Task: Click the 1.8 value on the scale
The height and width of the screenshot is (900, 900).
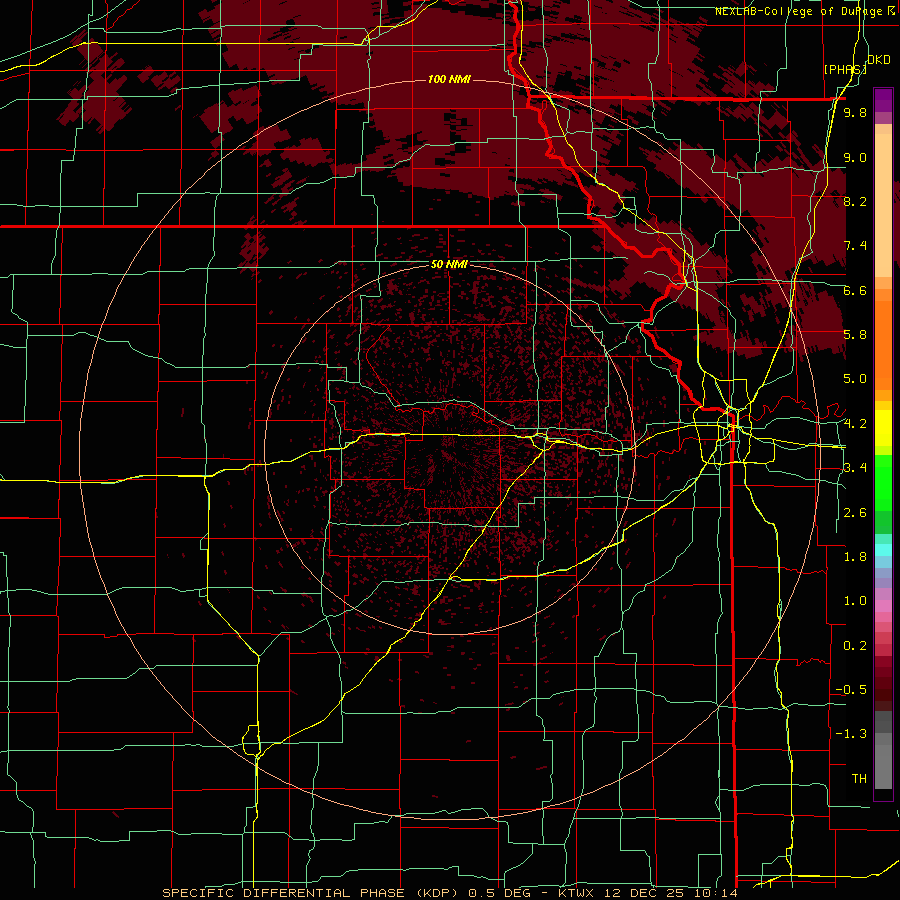Action: tap(855, 557)
